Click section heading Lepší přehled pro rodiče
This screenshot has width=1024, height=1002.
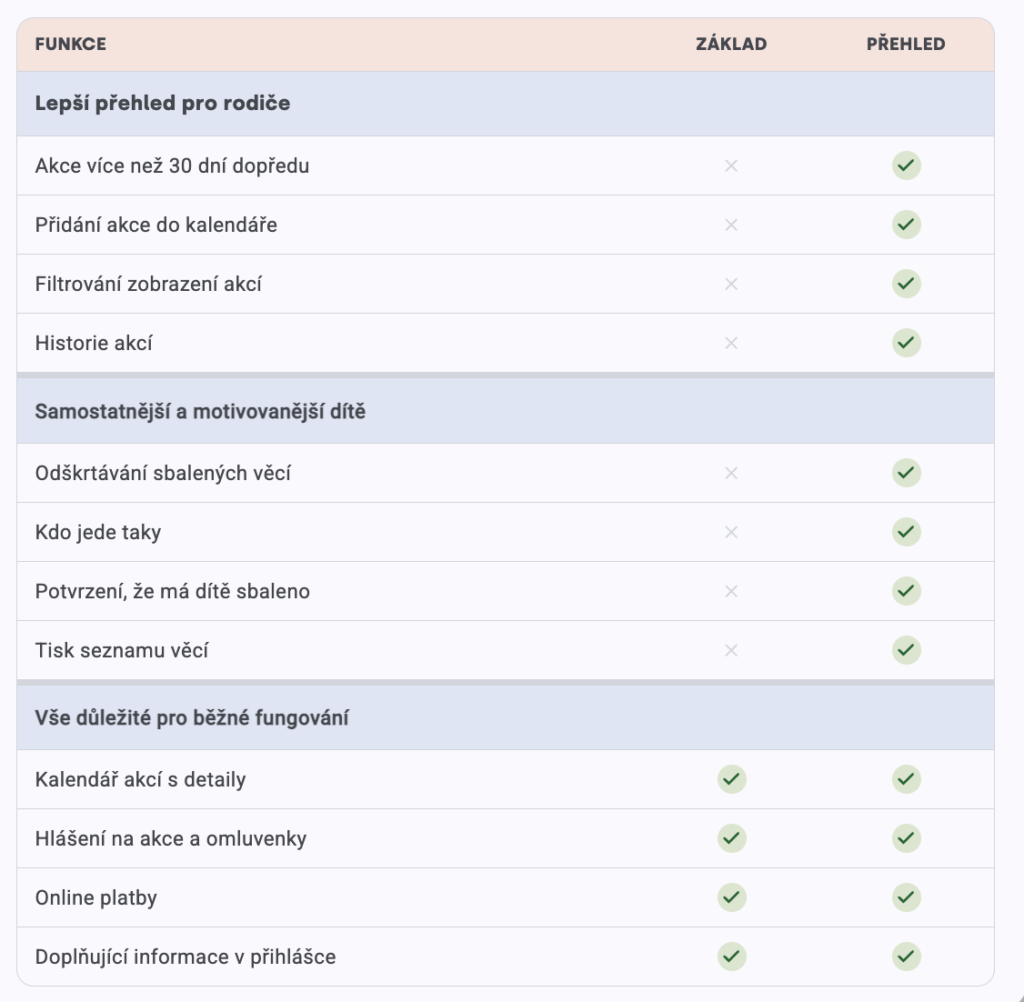(x=163, y=103)
